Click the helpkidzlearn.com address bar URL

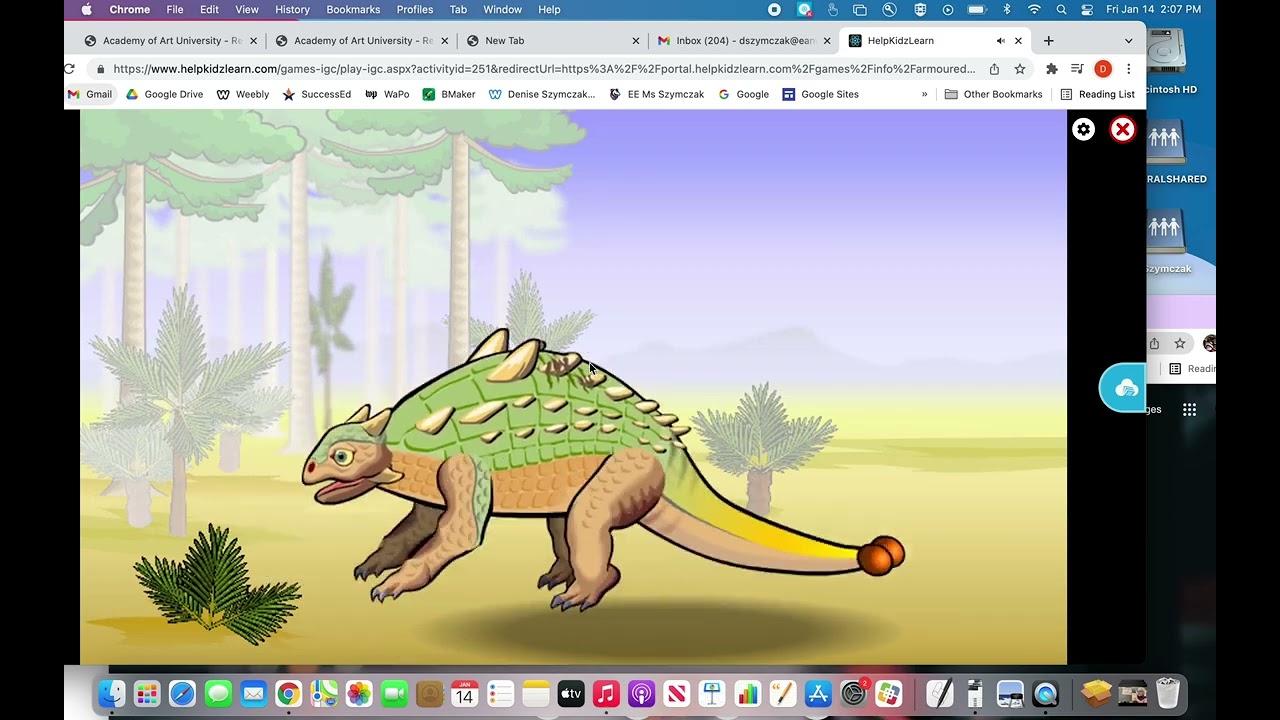coord(544,69)
